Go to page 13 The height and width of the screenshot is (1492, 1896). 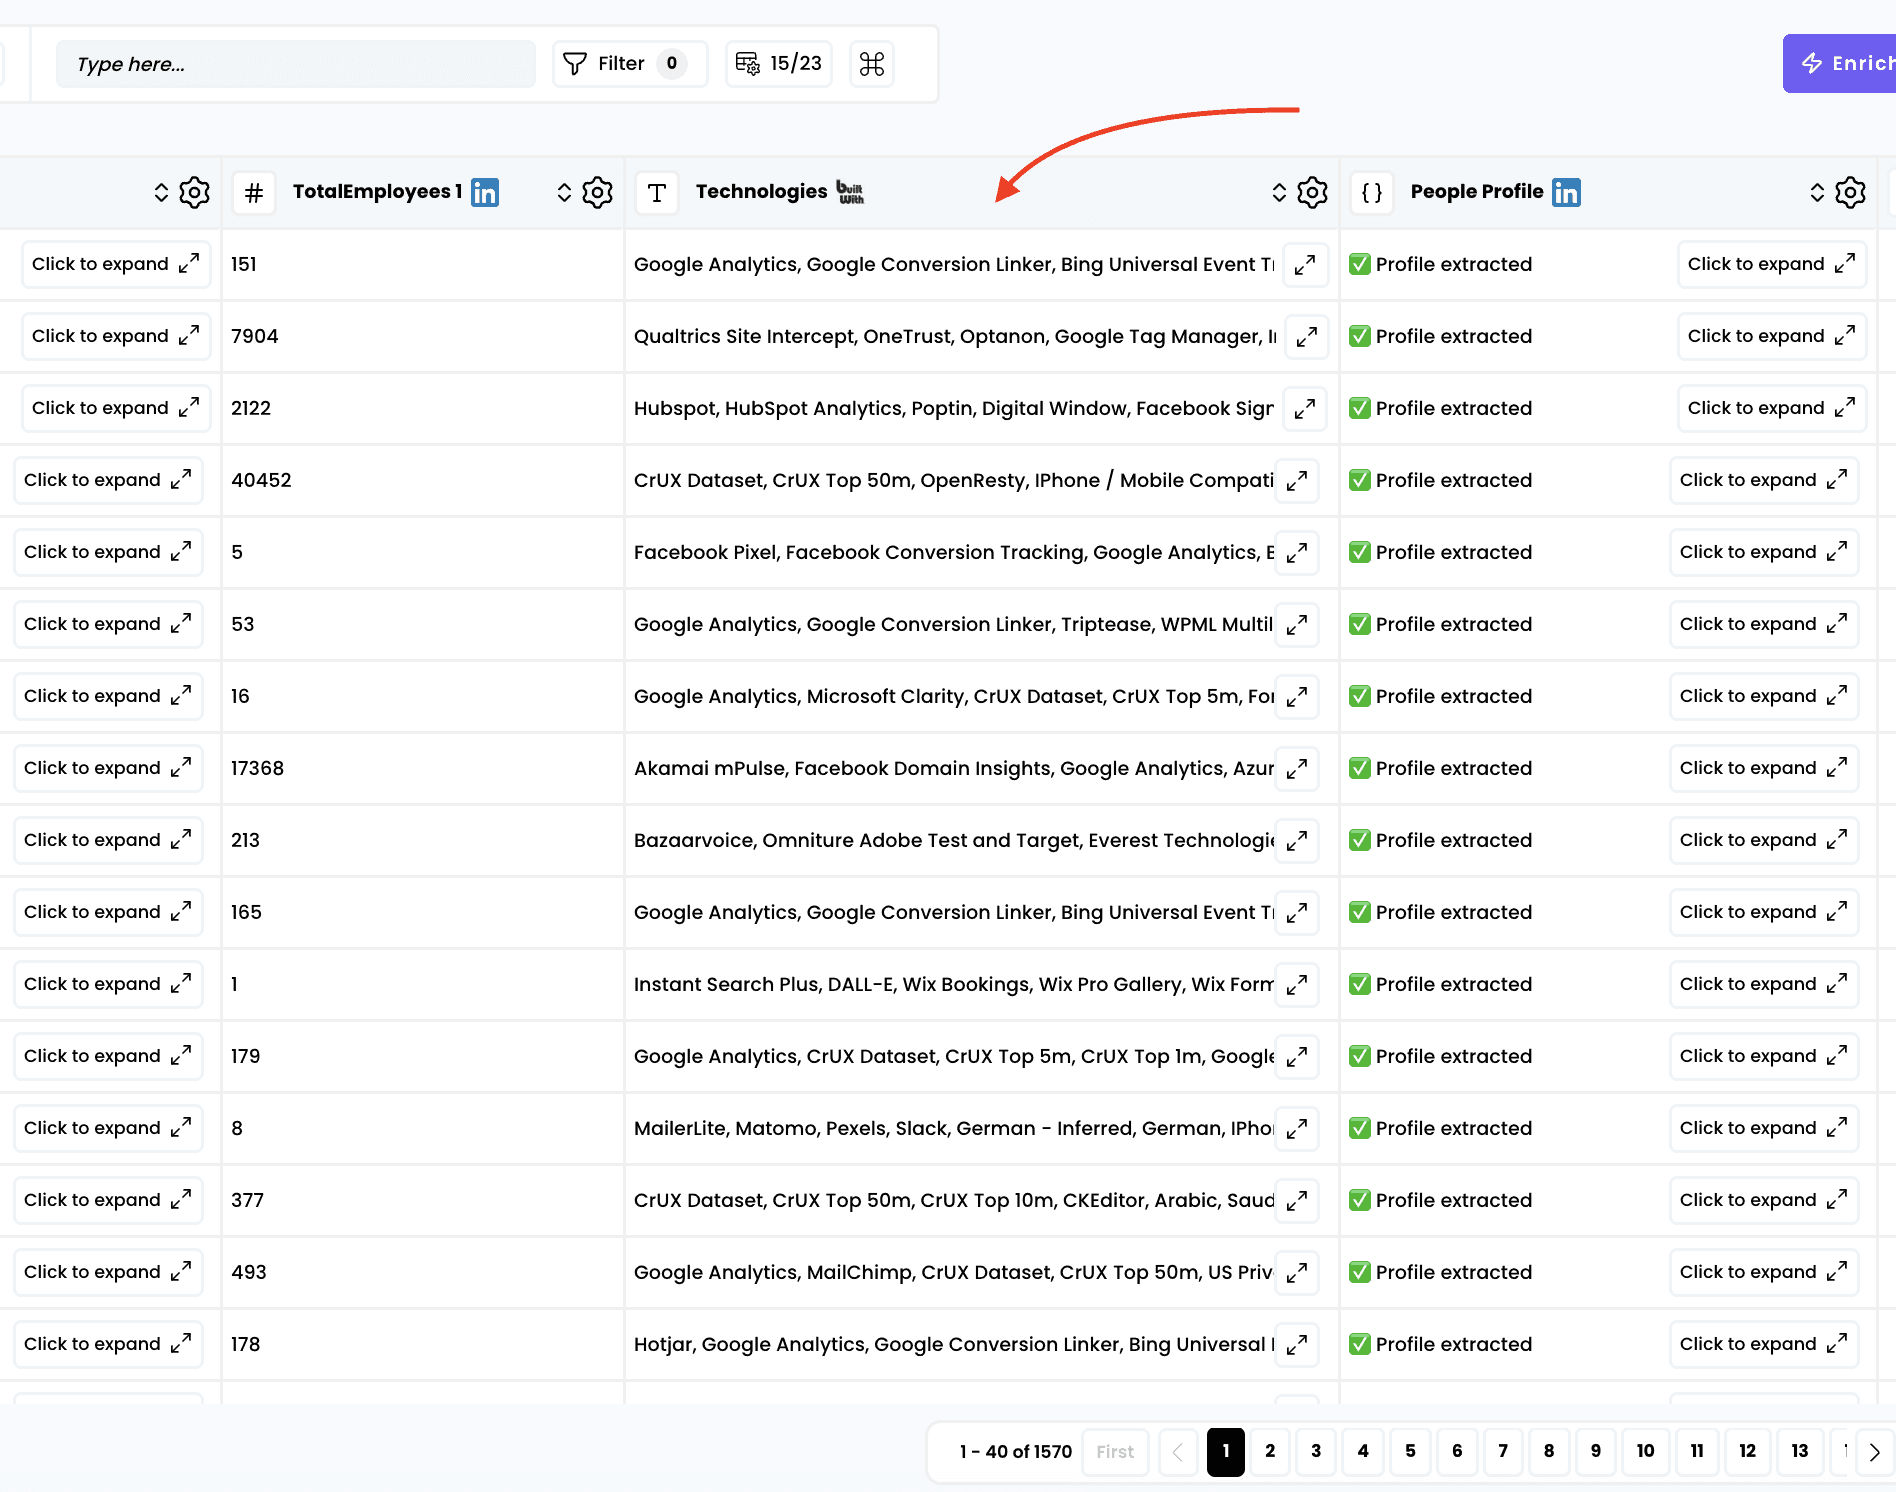point(1799,1451)
